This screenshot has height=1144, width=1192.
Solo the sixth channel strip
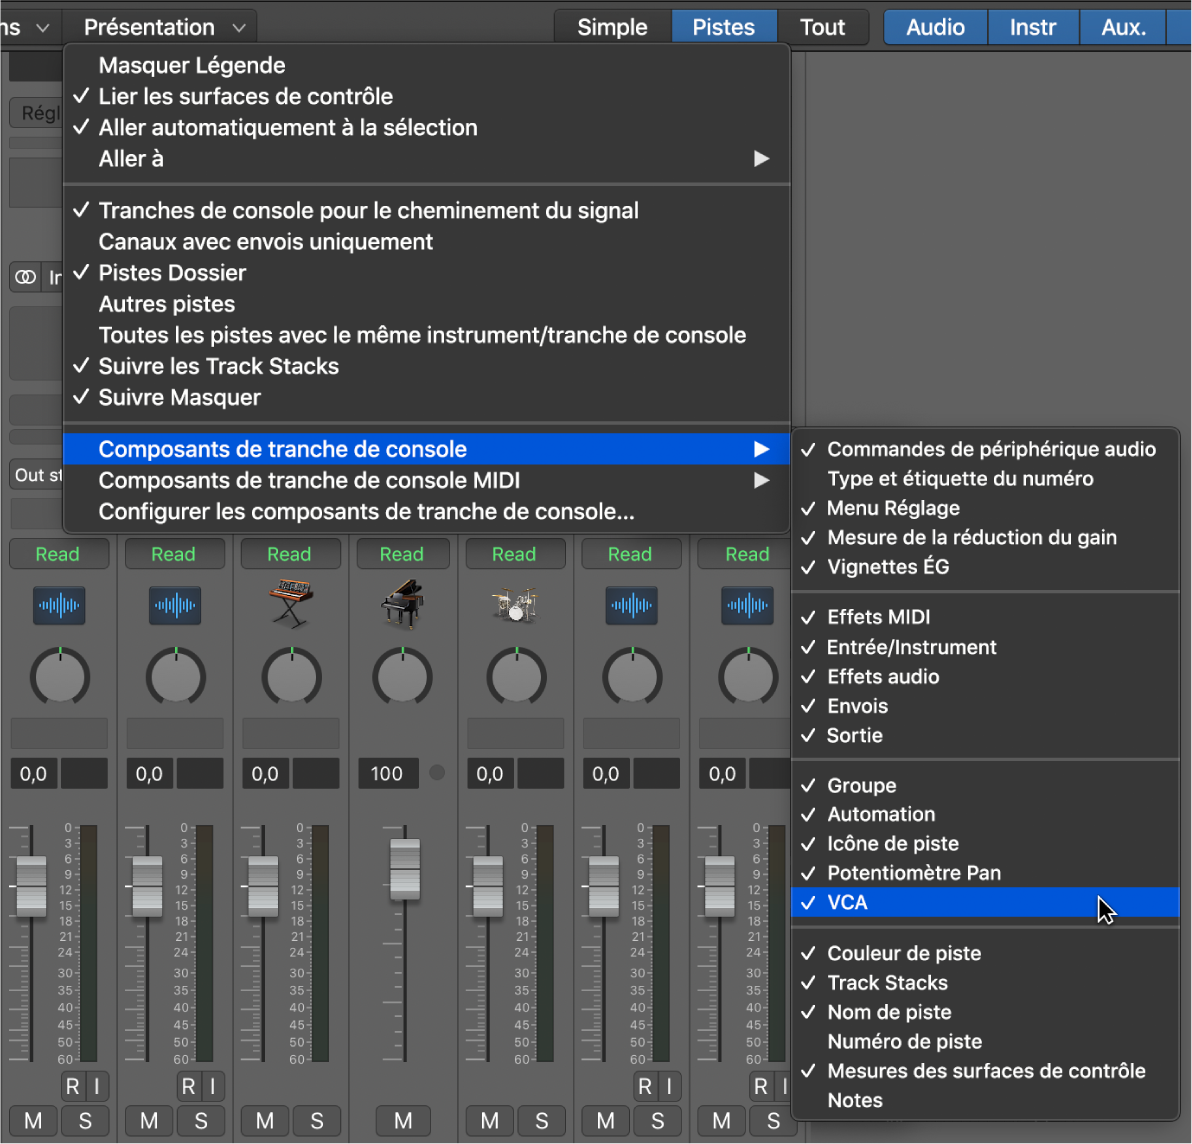[658, 1120]
